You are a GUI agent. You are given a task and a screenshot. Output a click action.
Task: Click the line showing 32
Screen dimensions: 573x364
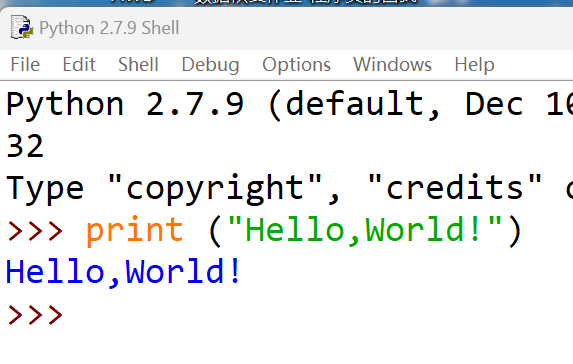(x=25, y=146)
